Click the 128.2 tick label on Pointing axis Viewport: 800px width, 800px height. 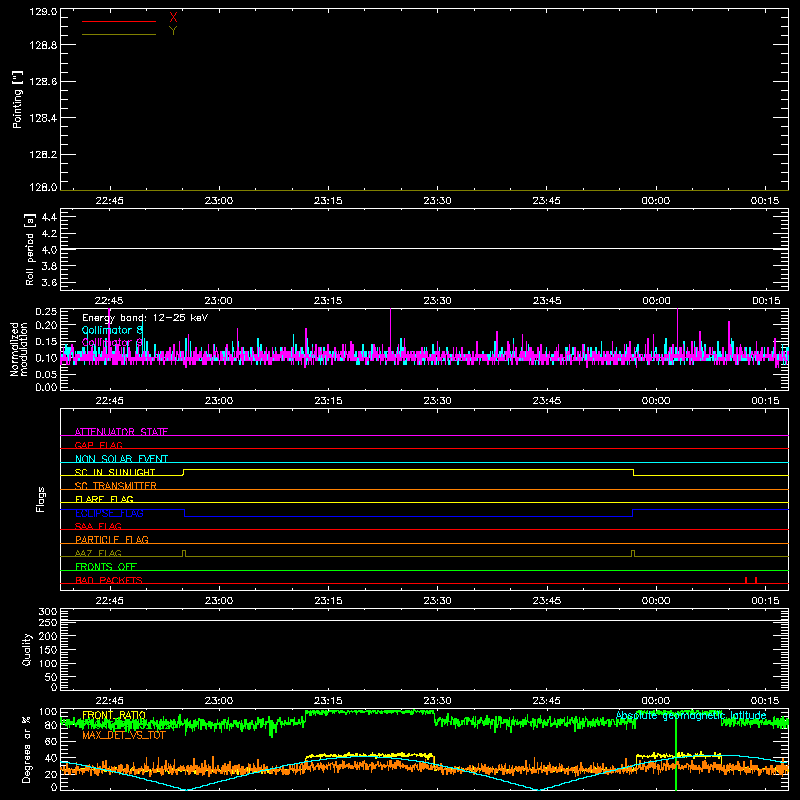pos(43,155)
